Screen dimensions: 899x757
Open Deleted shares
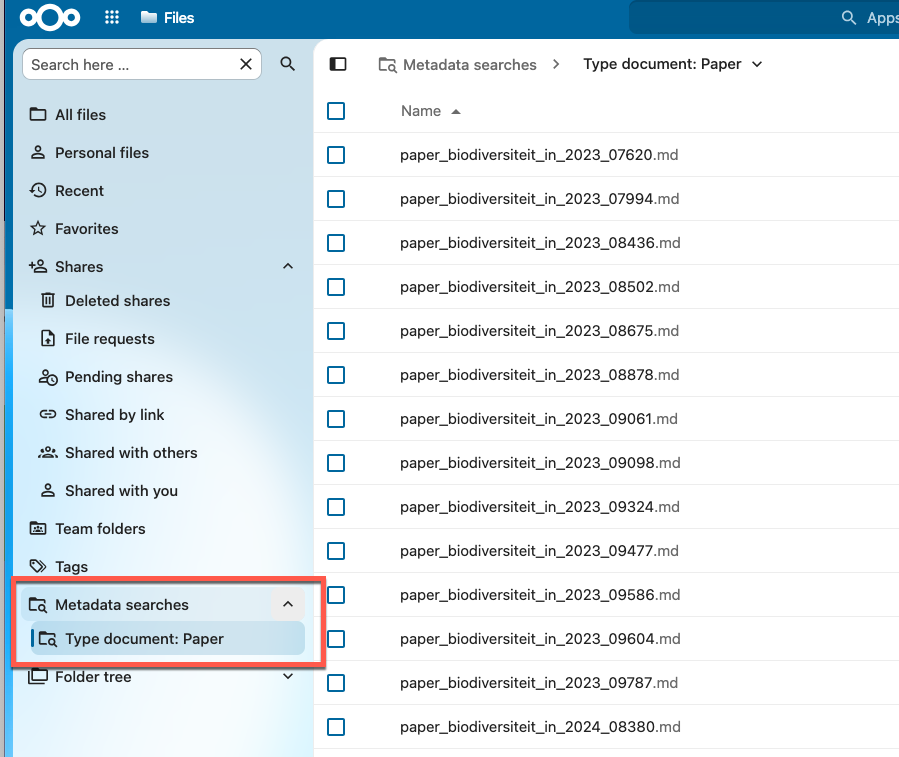[167, 301]
